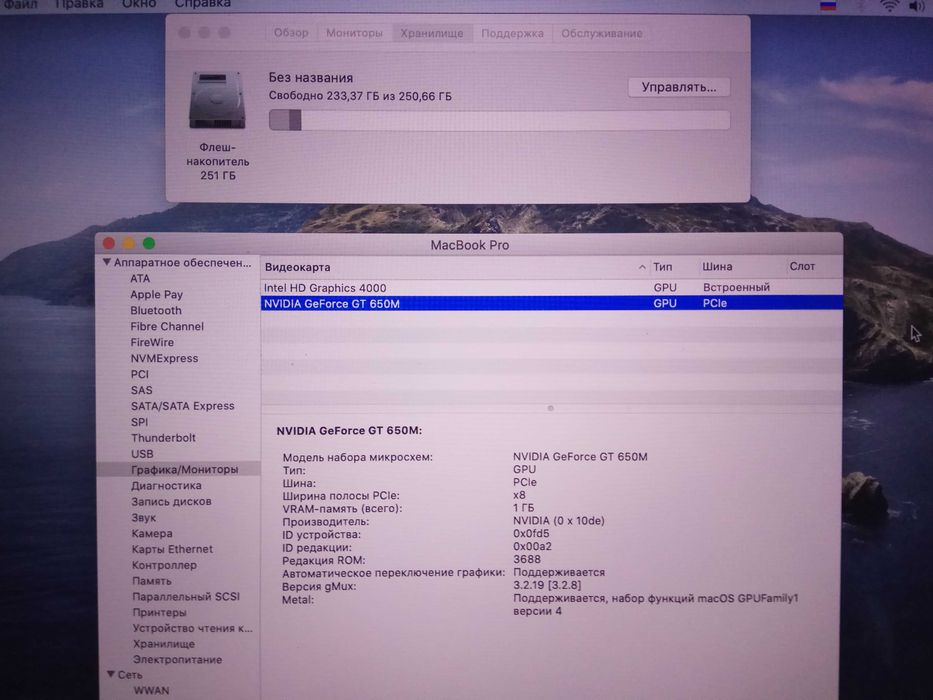Image resolution: width=933 pixels, height=700 pixels.
Task: Click the Russian flag input source icon
Action: point(828,6)
